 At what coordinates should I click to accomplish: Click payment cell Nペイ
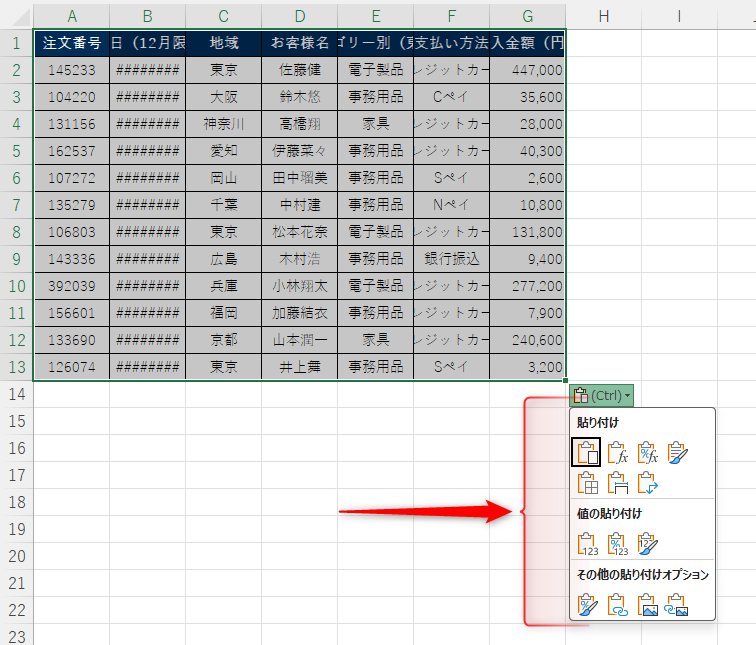451,205
